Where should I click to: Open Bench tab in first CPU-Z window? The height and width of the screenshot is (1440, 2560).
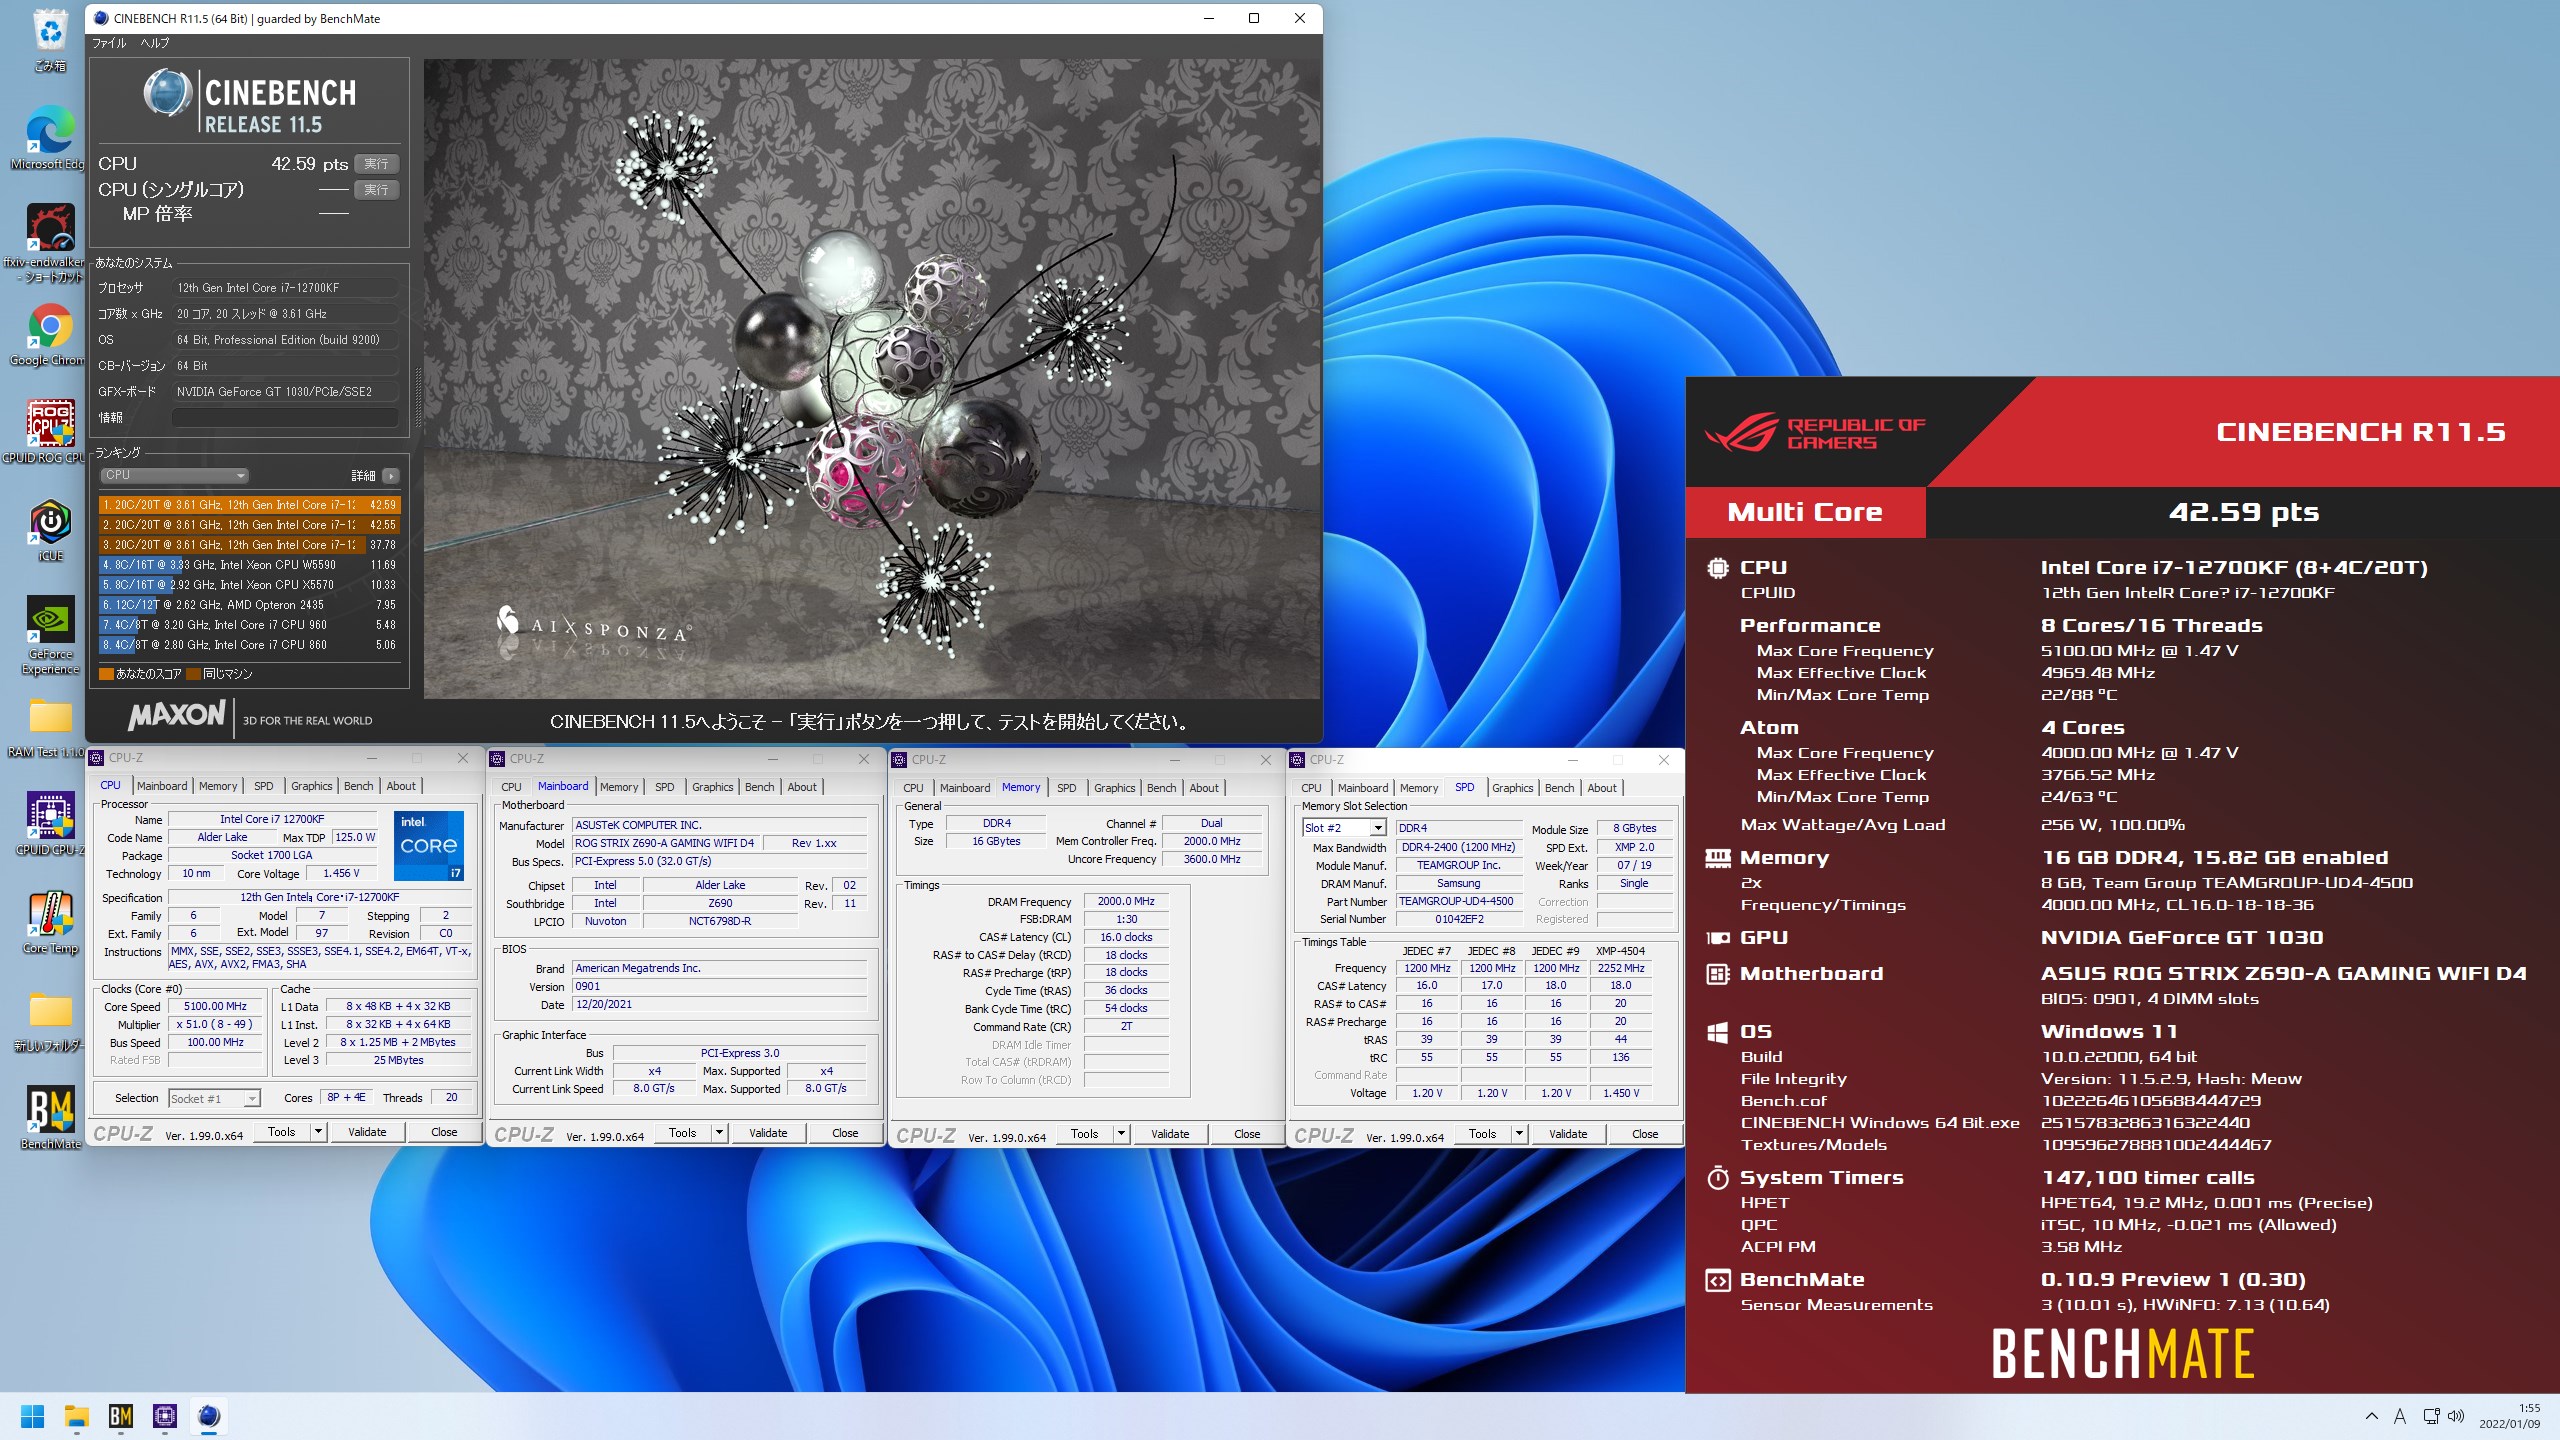click(x=358, y=786)
